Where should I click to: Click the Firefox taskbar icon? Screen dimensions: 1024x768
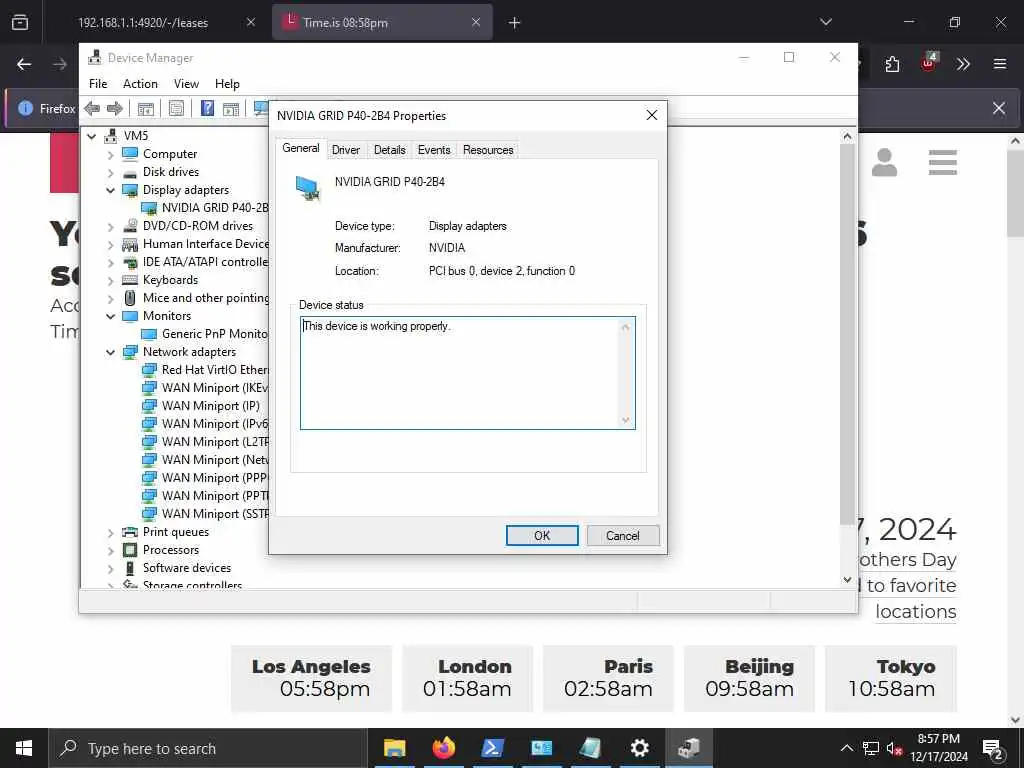tap(443, 748)
